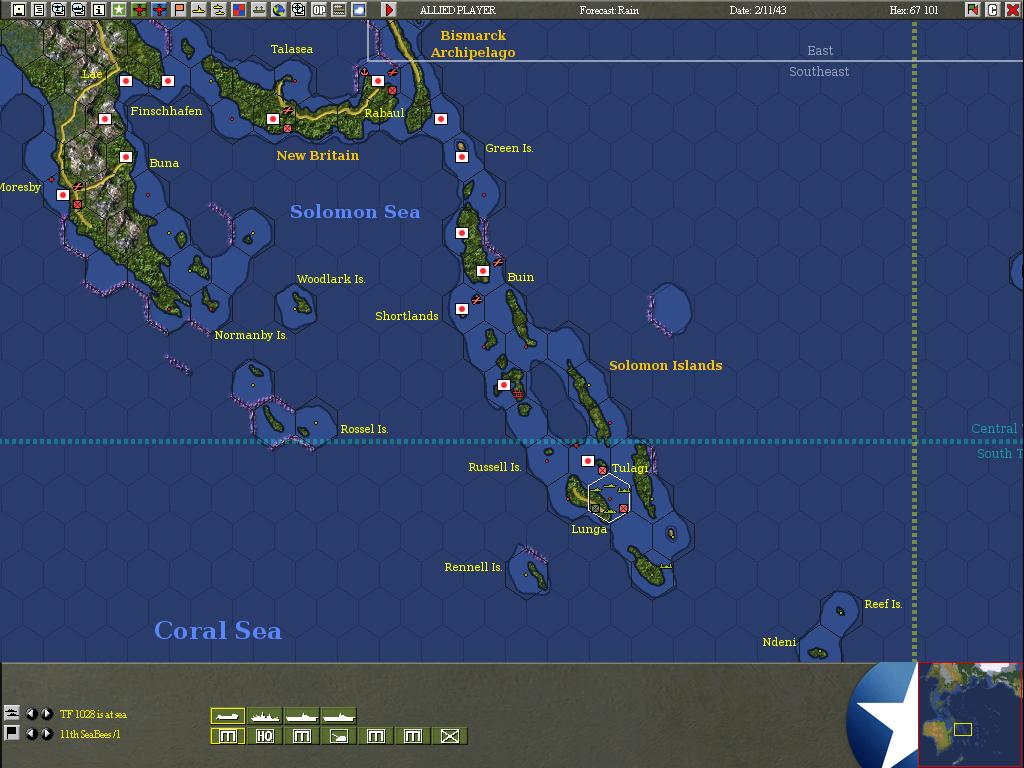1024x768 pixels.
Task: Select the Japanese flag marker near Tulagi
Action: [588, 461]
